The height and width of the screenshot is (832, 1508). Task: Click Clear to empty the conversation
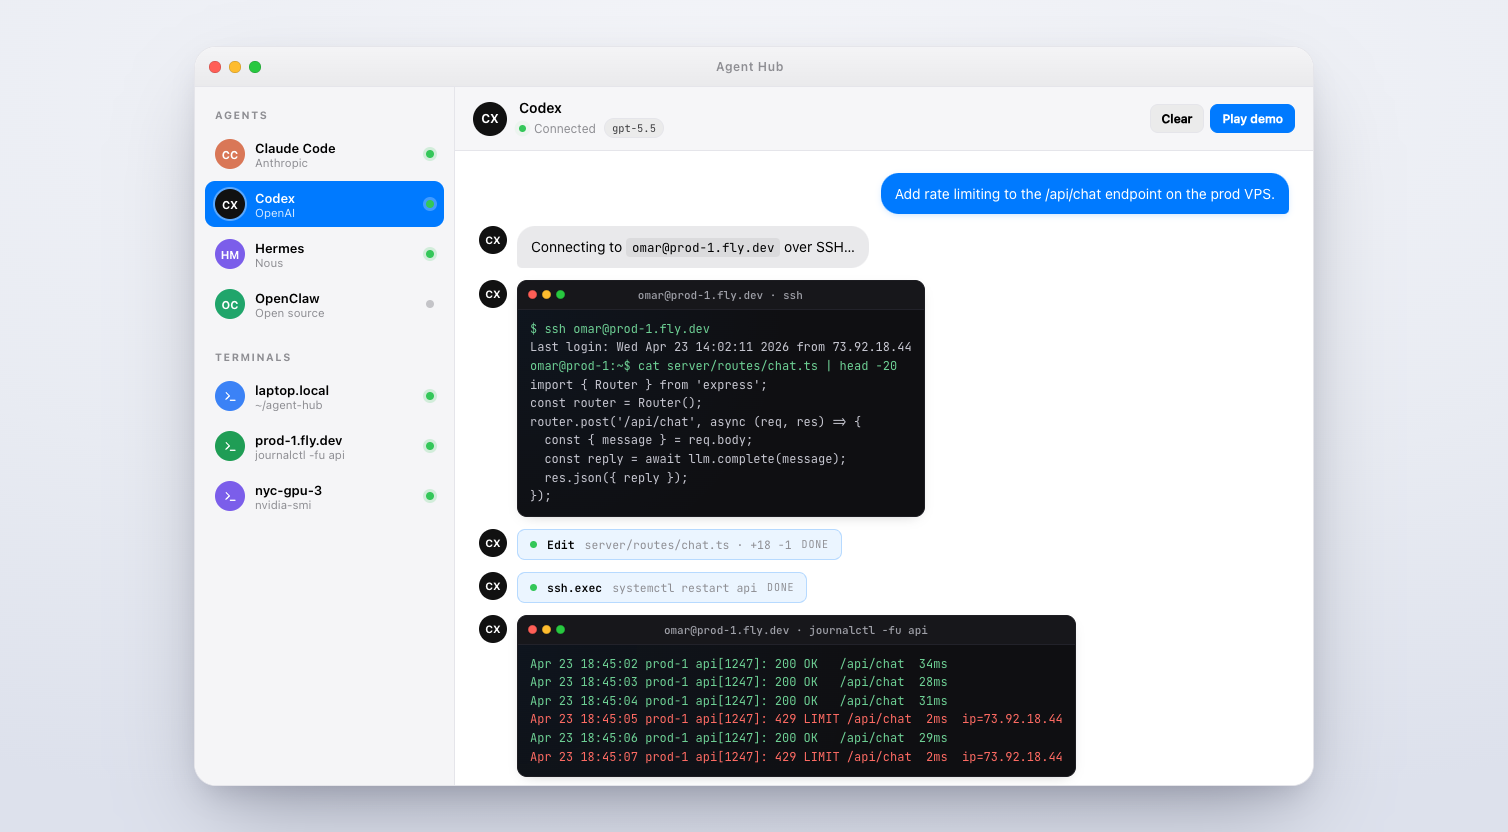1177,118
